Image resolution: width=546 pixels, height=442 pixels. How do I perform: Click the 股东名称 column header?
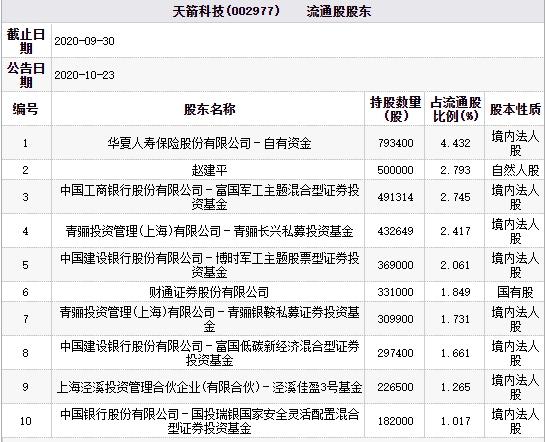(x=209, y=109)
